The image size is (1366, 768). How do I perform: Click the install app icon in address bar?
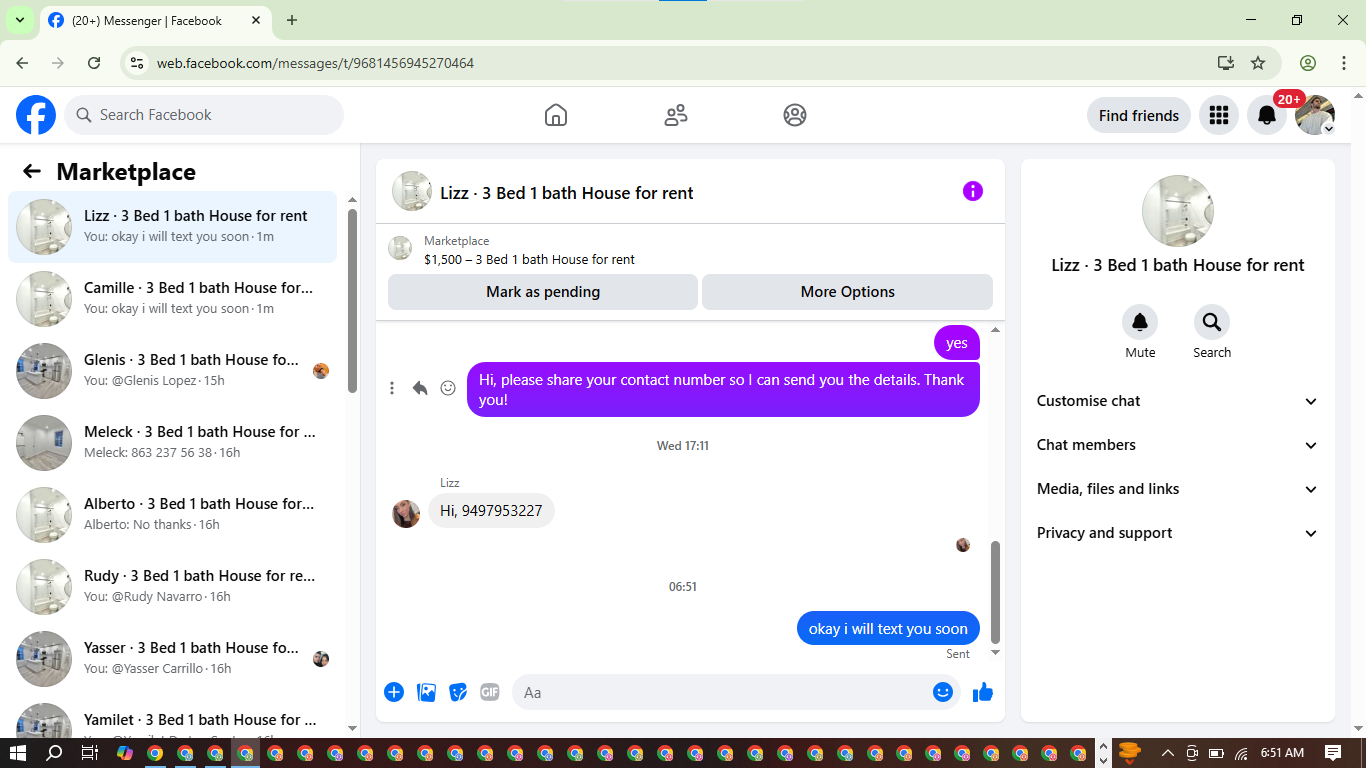coord(1226,63)
